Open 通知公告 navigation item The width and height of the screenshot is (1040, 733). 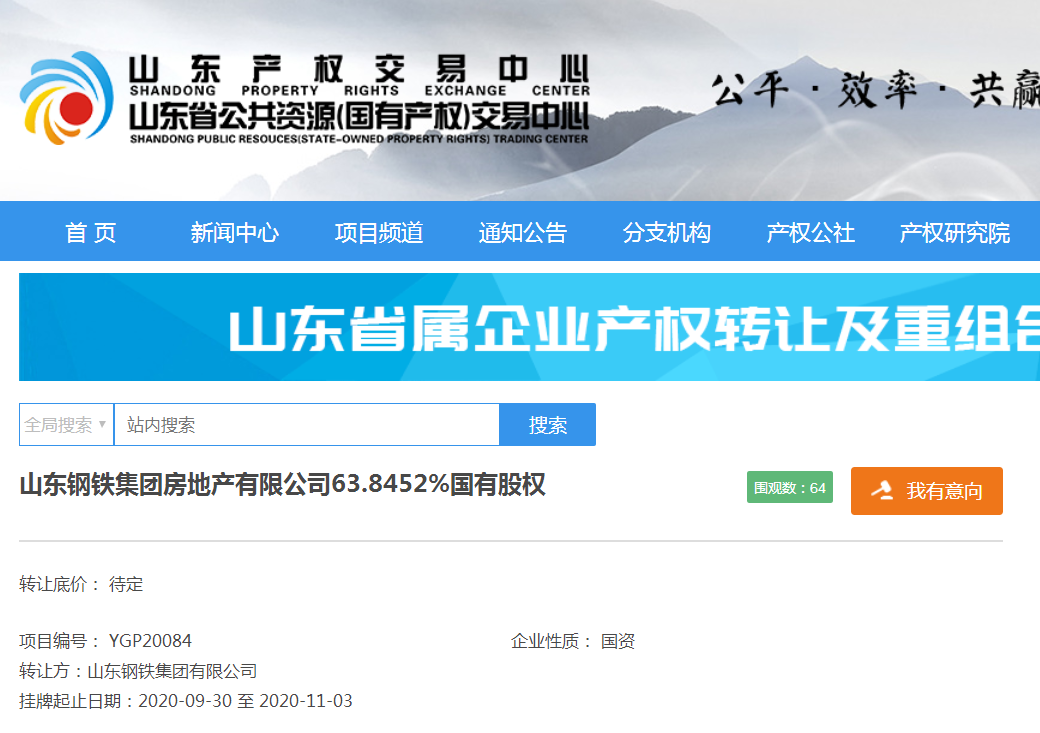[x=523, y=233]
